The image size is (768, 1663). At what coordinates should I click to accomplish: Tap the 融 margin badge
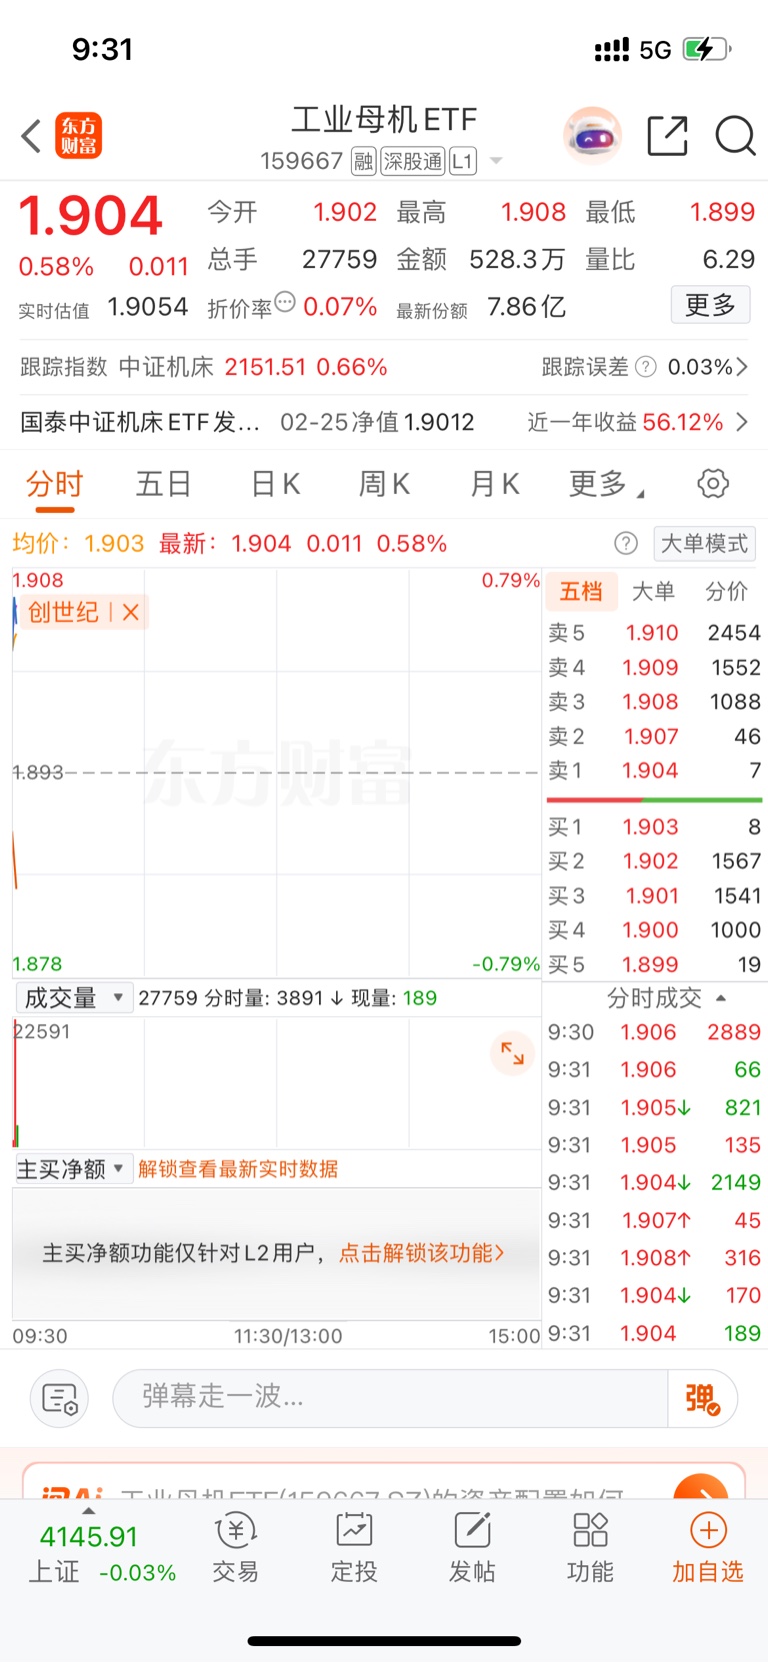click(x=364, y=161)
